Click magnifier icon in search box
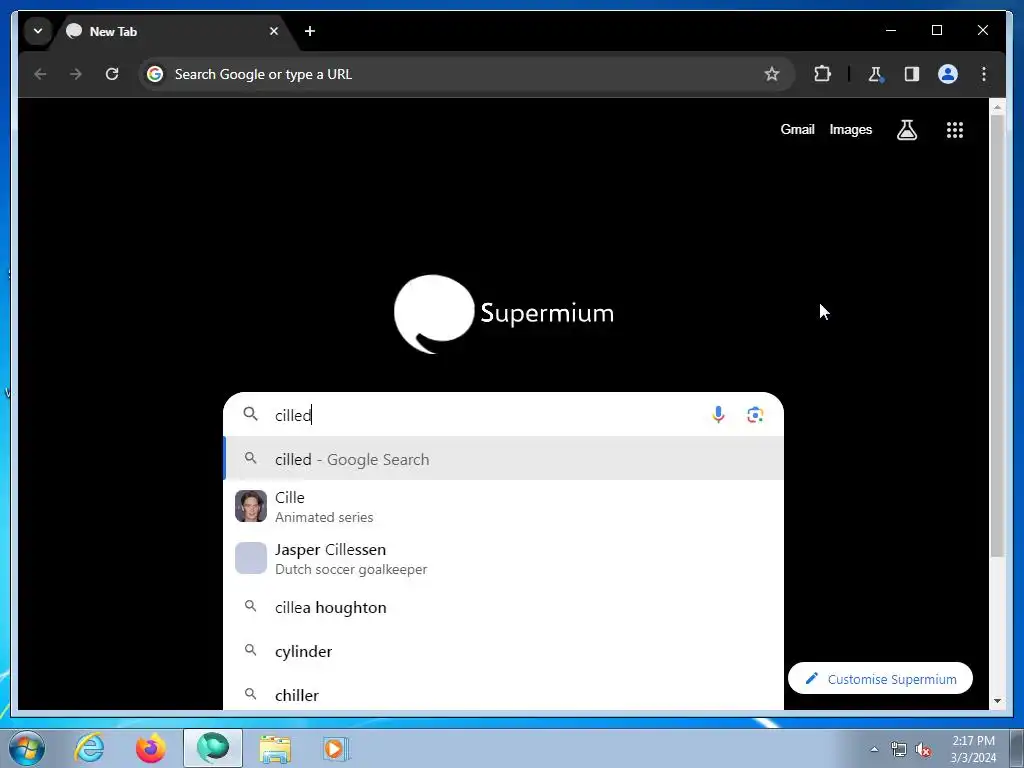The image size is (1024, 768). (251, 414)
